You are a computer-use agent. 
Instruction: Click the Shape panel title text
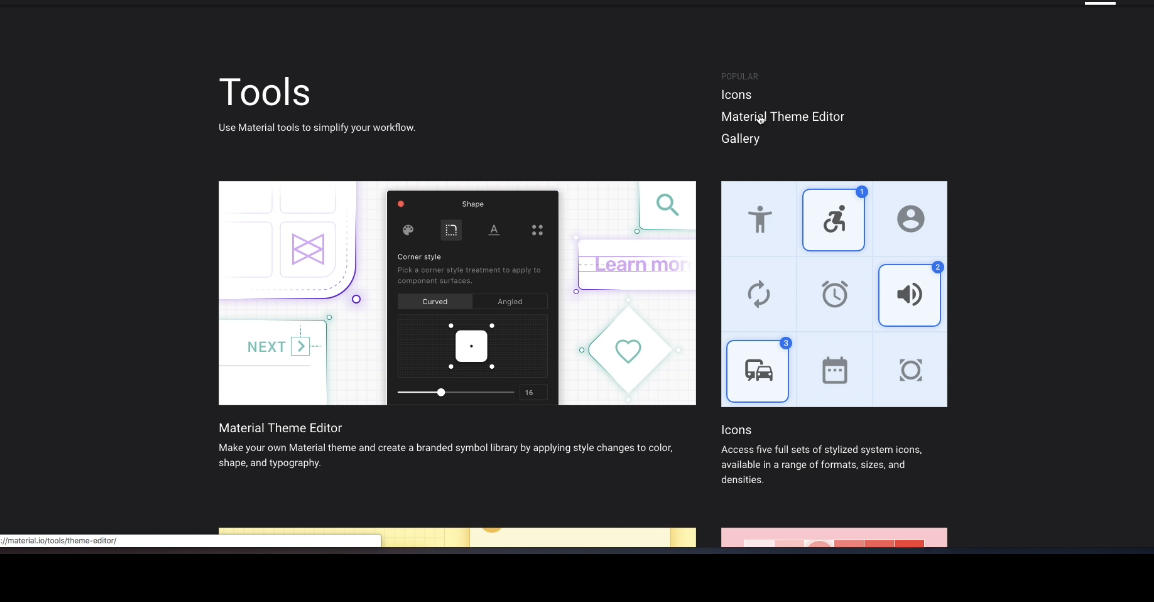[472, 204]
